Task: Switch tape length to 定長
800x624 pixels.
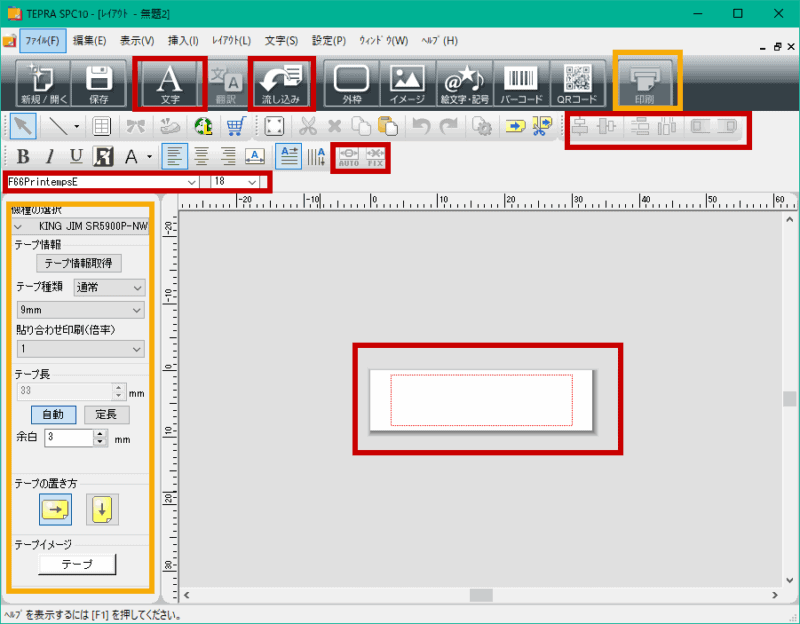Action: coord(105,414)
